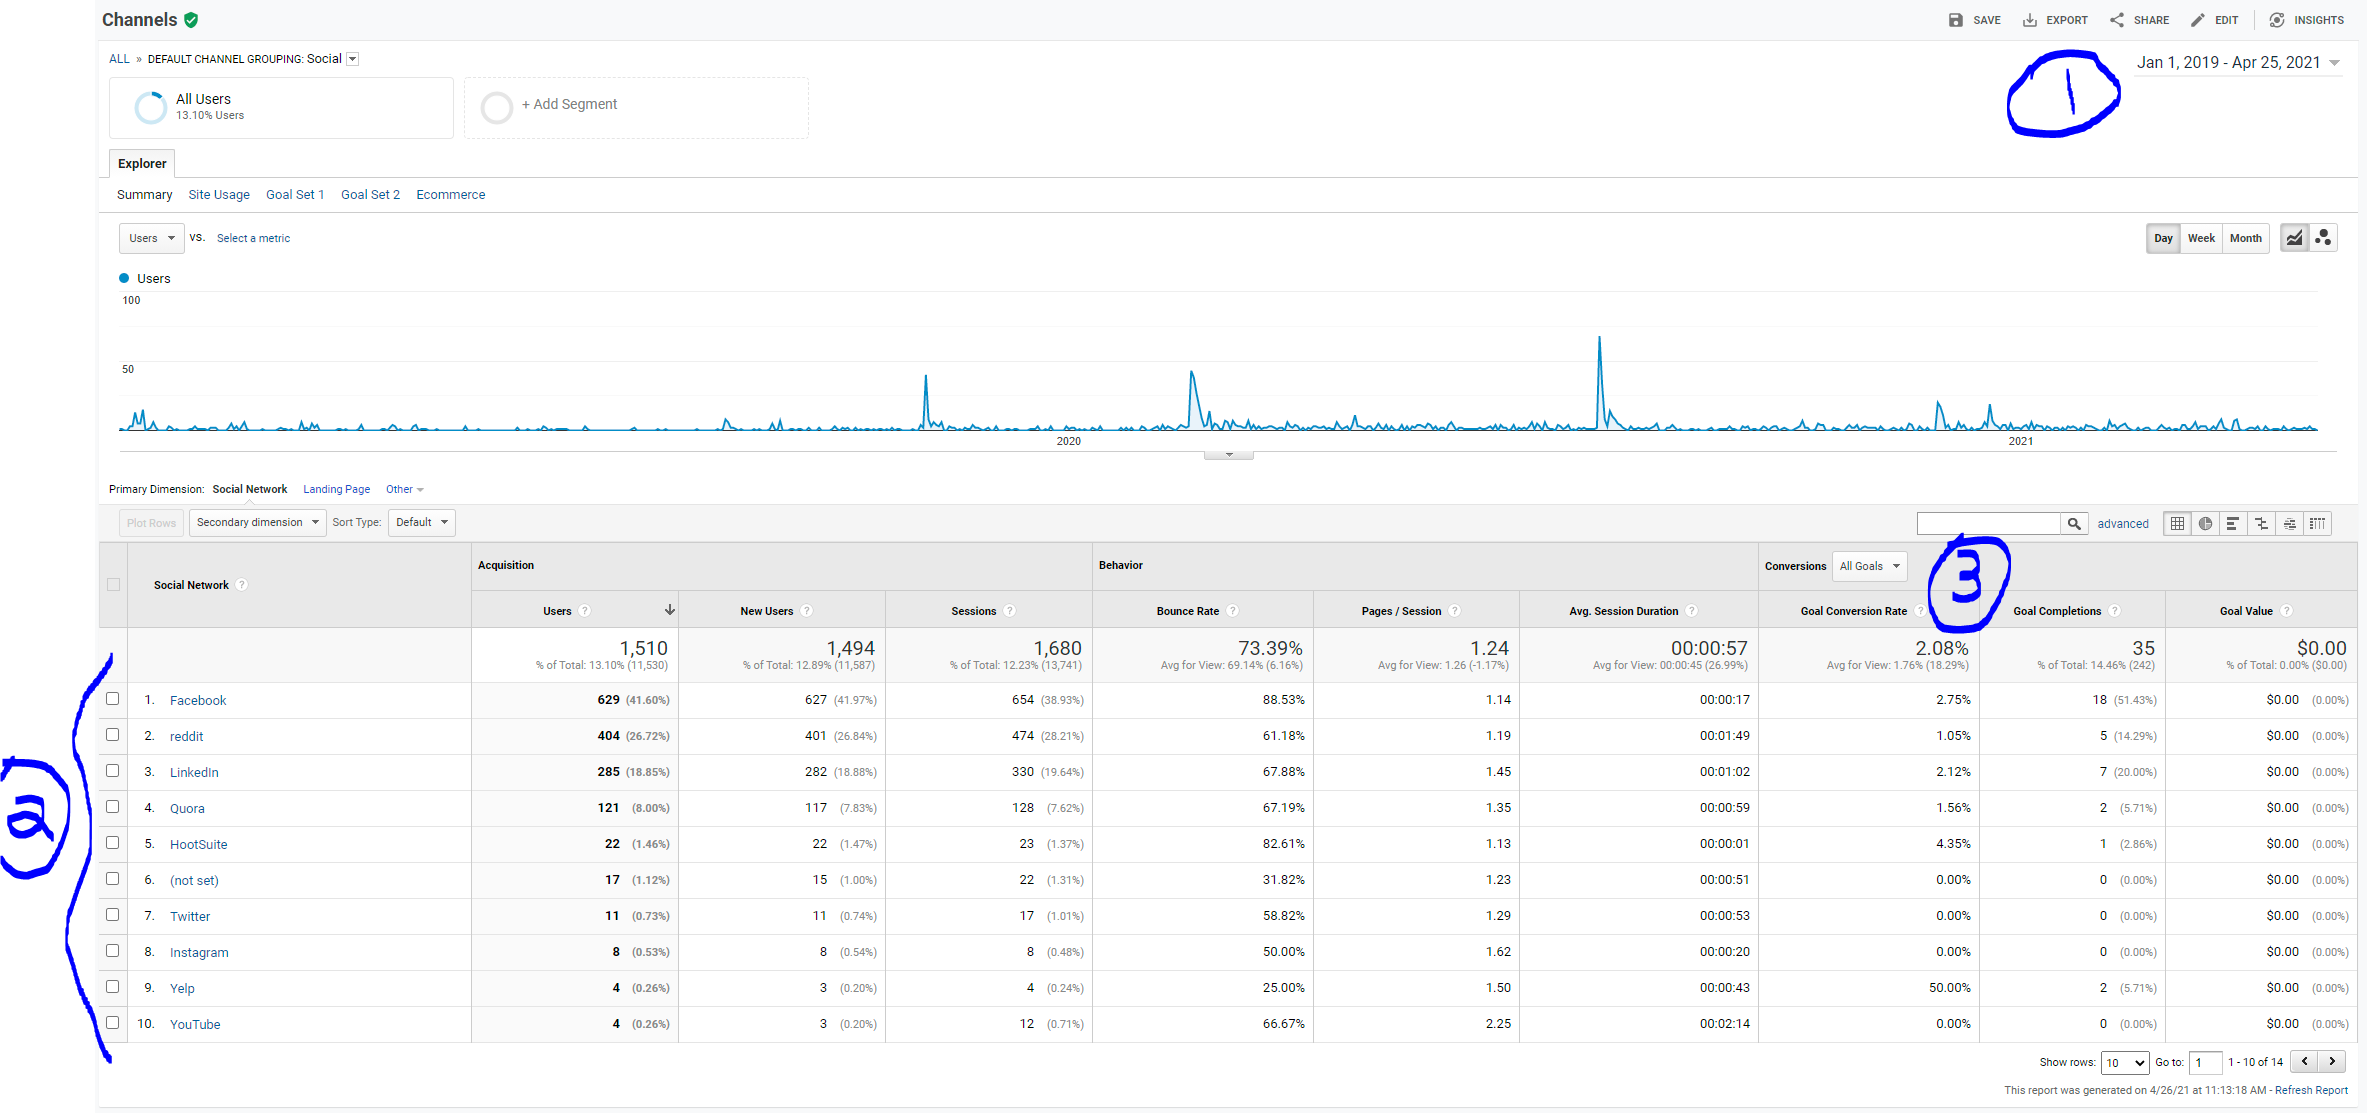Select the comparison view icon

tap(2261, 523)
